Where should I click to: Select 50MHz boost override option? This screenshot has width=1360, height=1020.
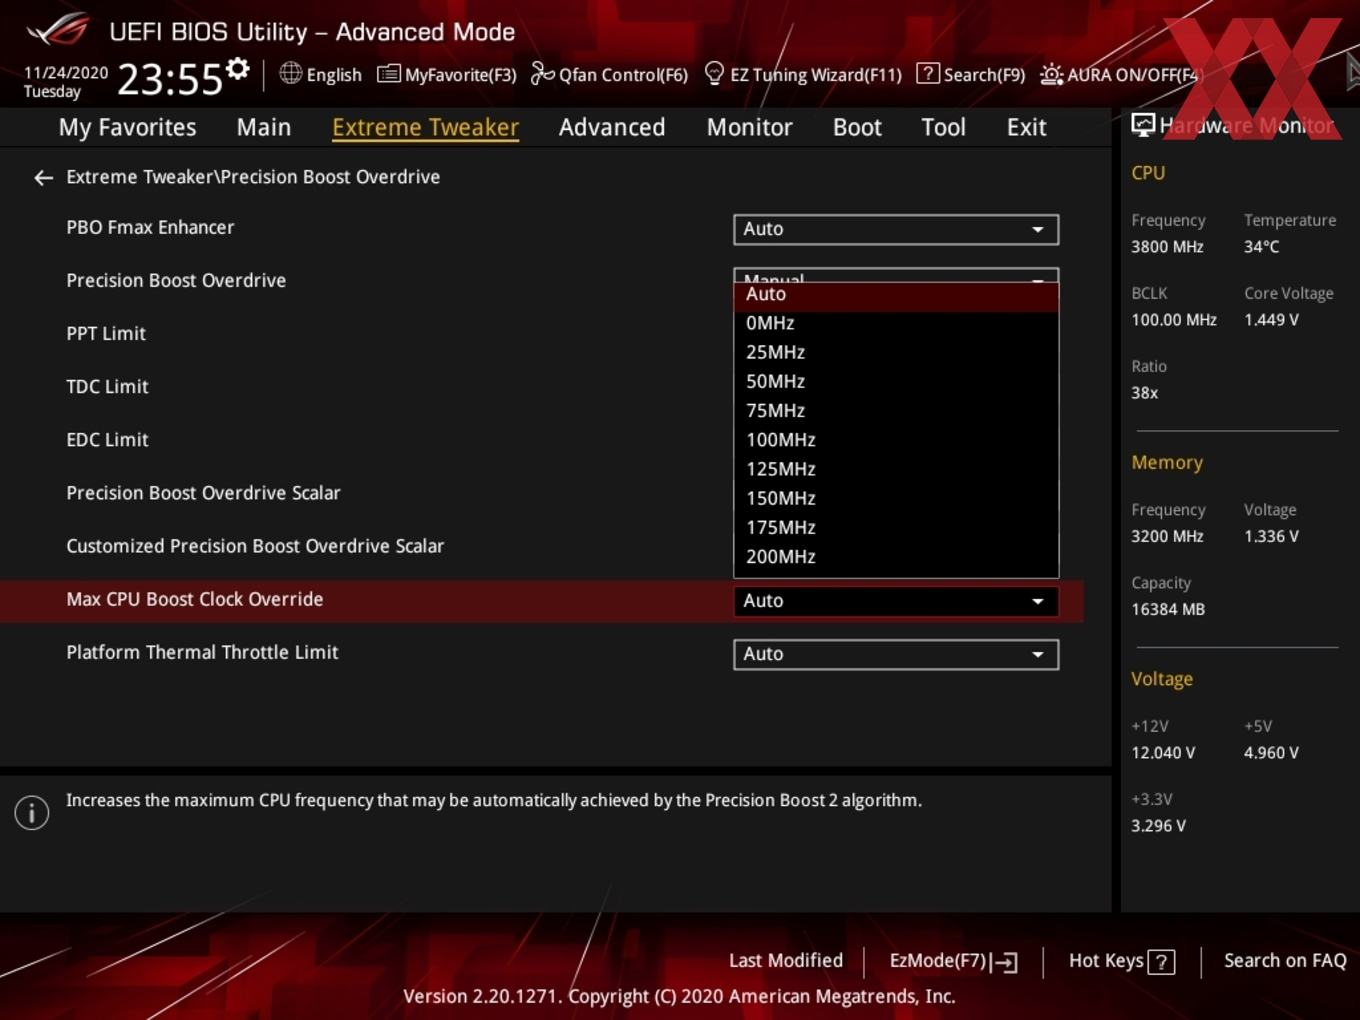click(896, 381)
